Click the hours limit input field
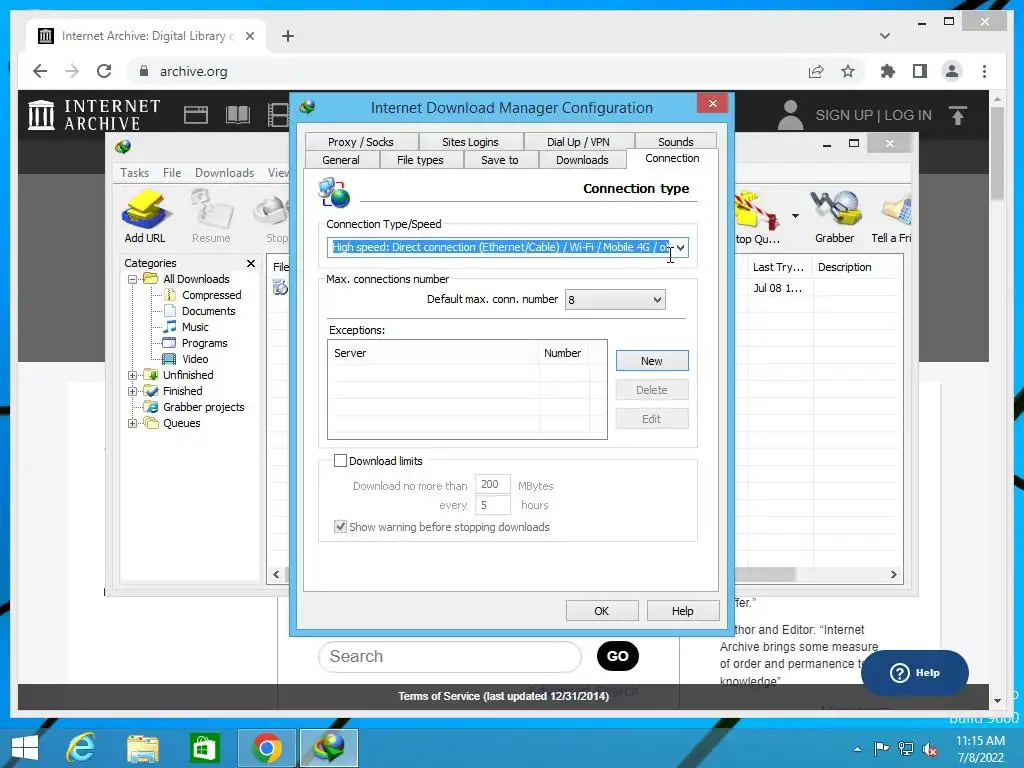This screenshot has width=1024, height=768. coord(492,505)
